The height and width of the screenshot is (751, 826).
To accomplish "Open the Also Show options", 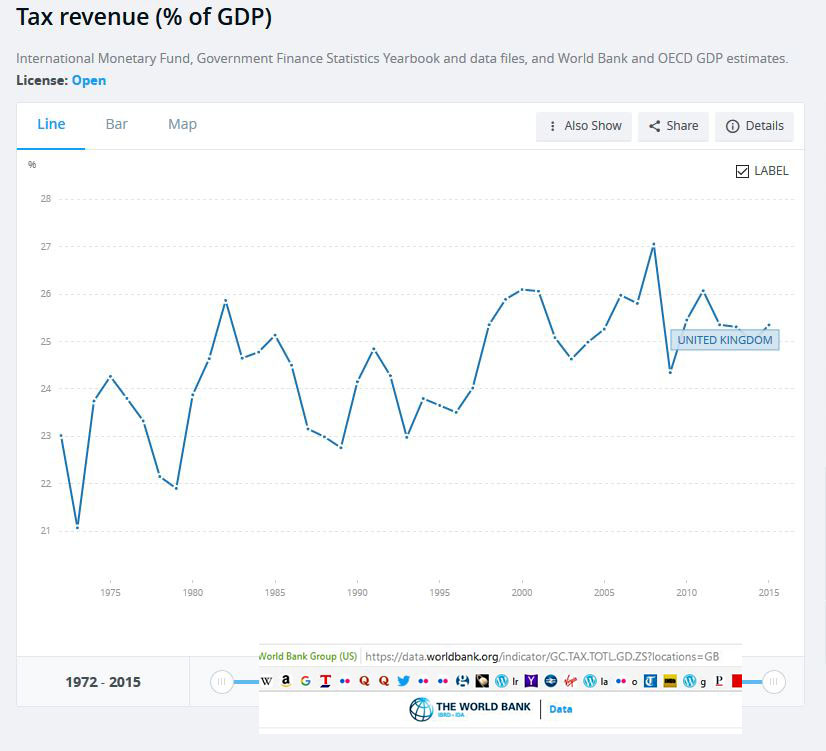I will click(x=584, y=126).
